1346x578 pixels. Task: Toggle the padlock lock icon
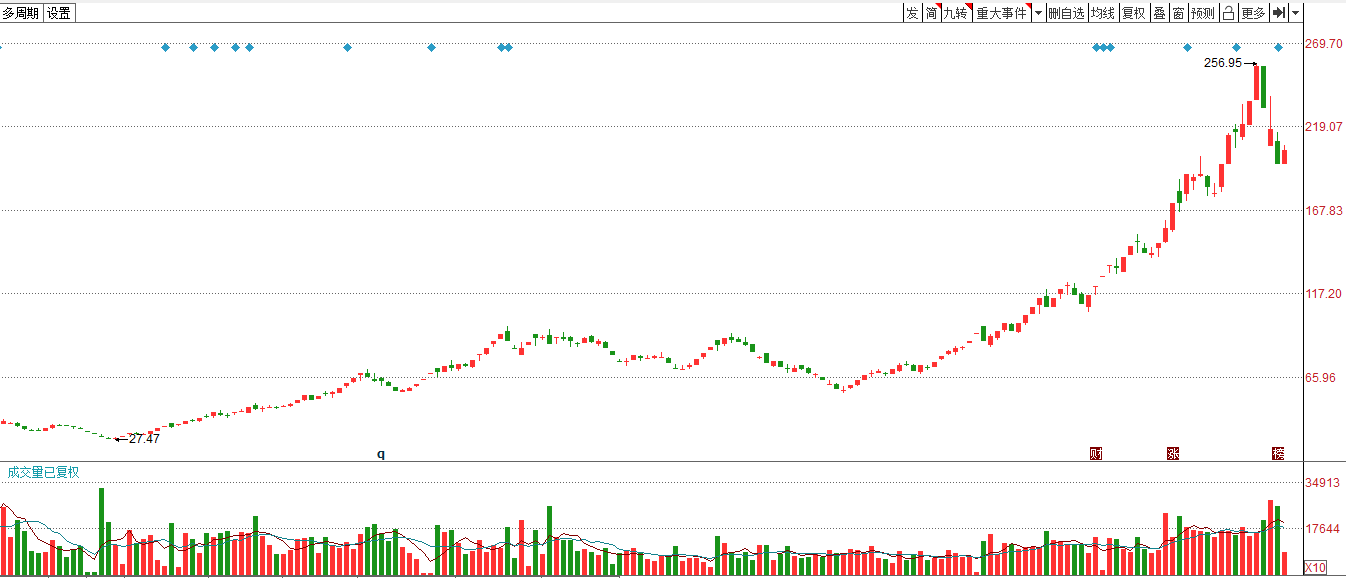(x=1228, y=13)
